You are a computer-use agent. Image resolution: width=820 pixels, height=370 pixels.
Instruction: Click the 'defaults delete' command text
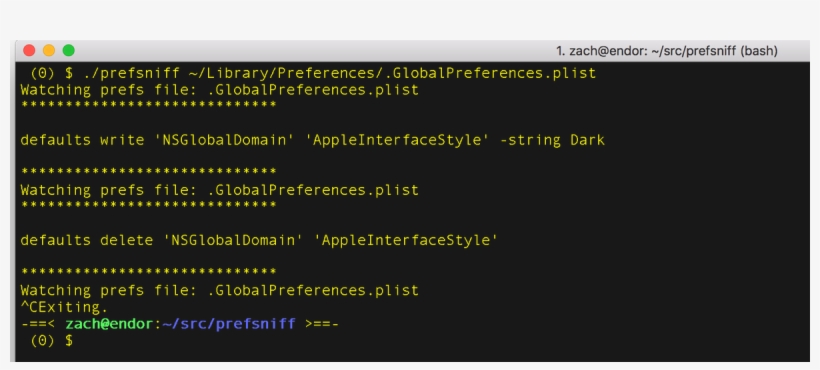click(87, 240)
